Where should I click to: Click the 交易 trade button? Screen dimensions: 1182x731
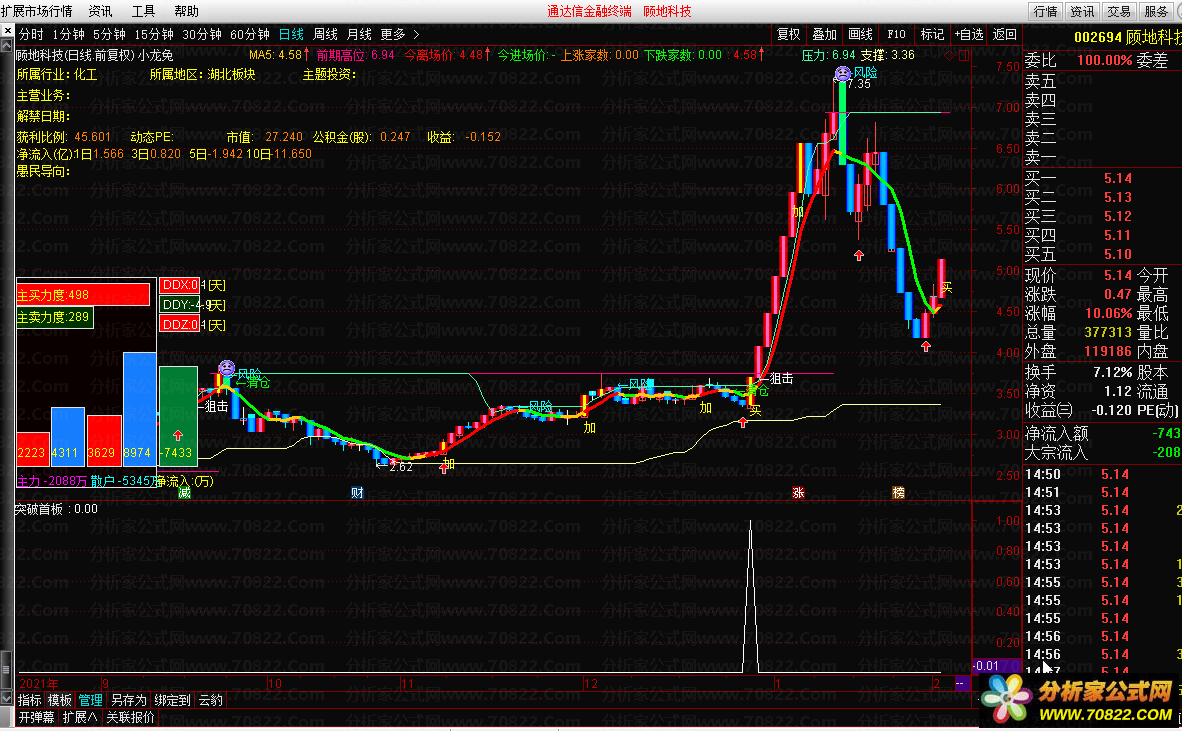(1119, 11)
